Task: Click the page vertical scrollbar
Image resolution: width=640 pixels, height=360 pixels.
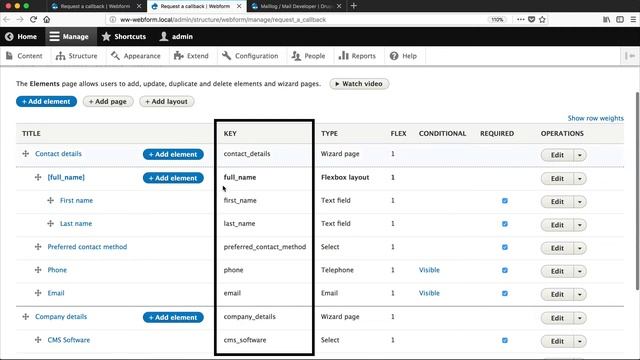Action: (637, 192)
